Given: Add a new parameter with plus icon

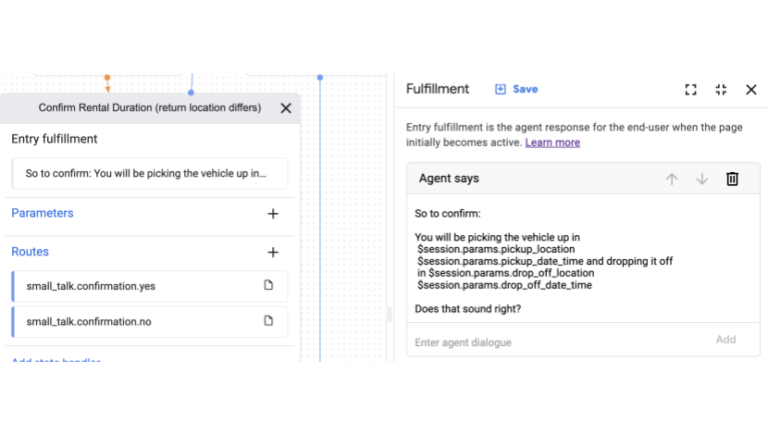Looking at the screenshot, I should [273, 213].
